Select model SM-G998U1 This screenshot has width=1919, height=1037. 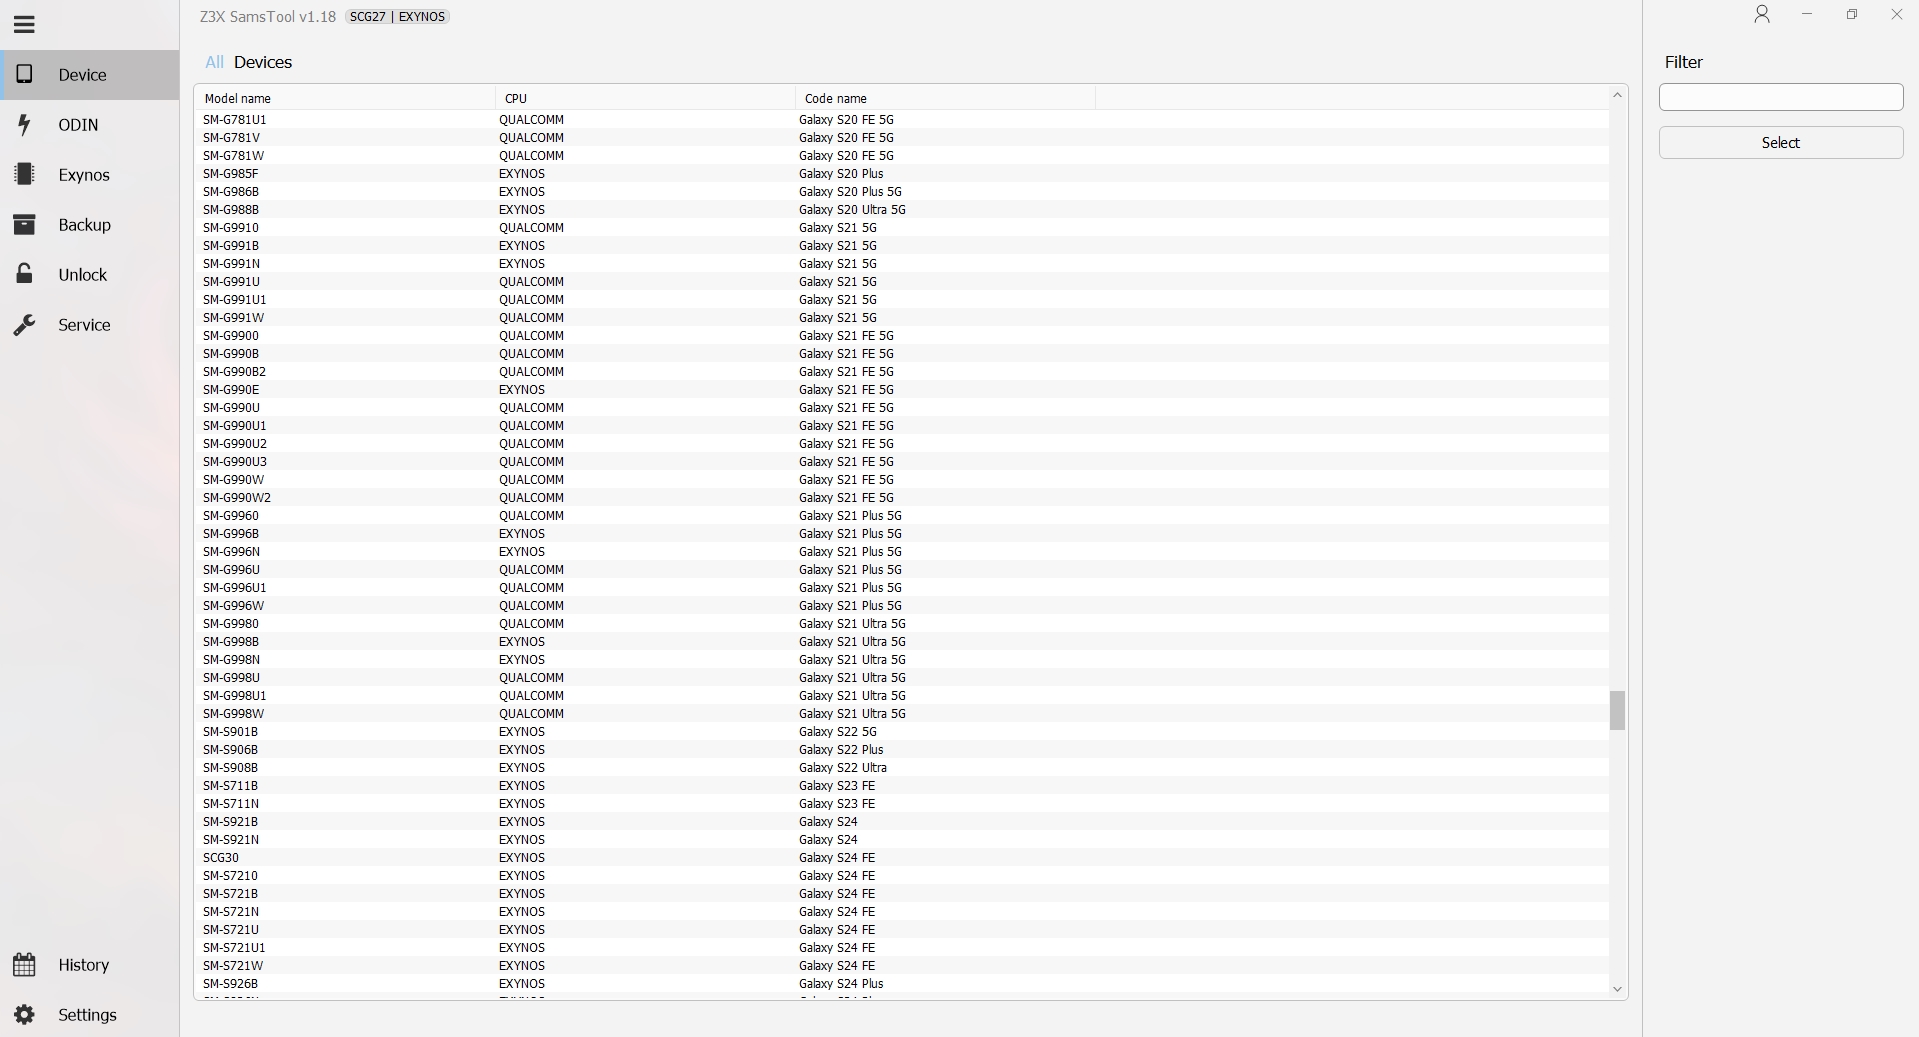pyautogui.click(x=902, y=696)
